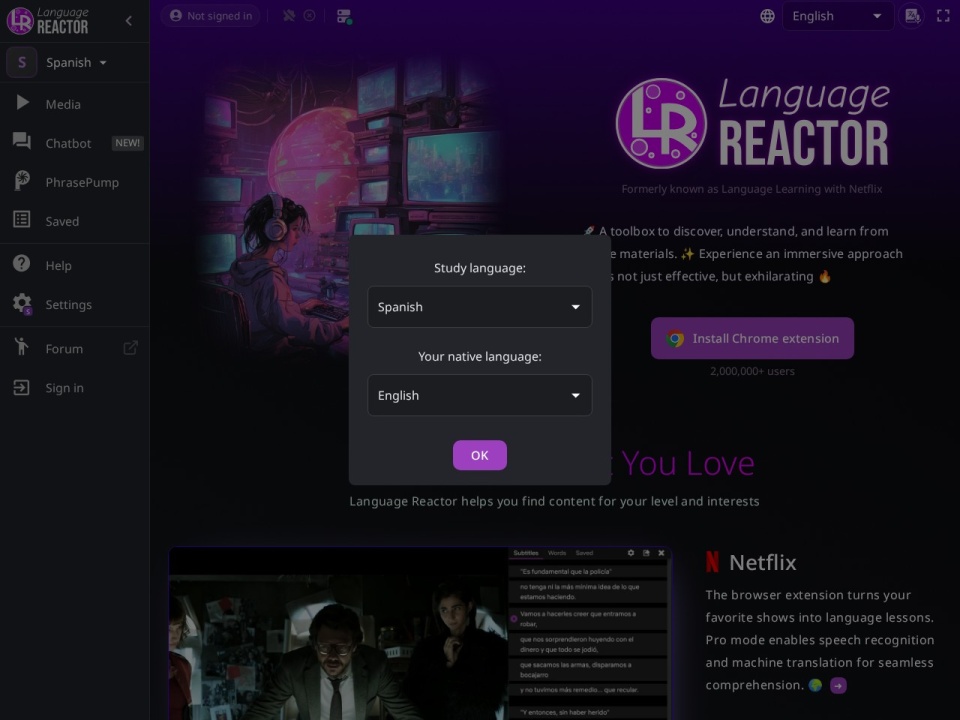Screen dimensions: 960x720
Task: Open Settings from the sidebar
Action: pos(75,304)
